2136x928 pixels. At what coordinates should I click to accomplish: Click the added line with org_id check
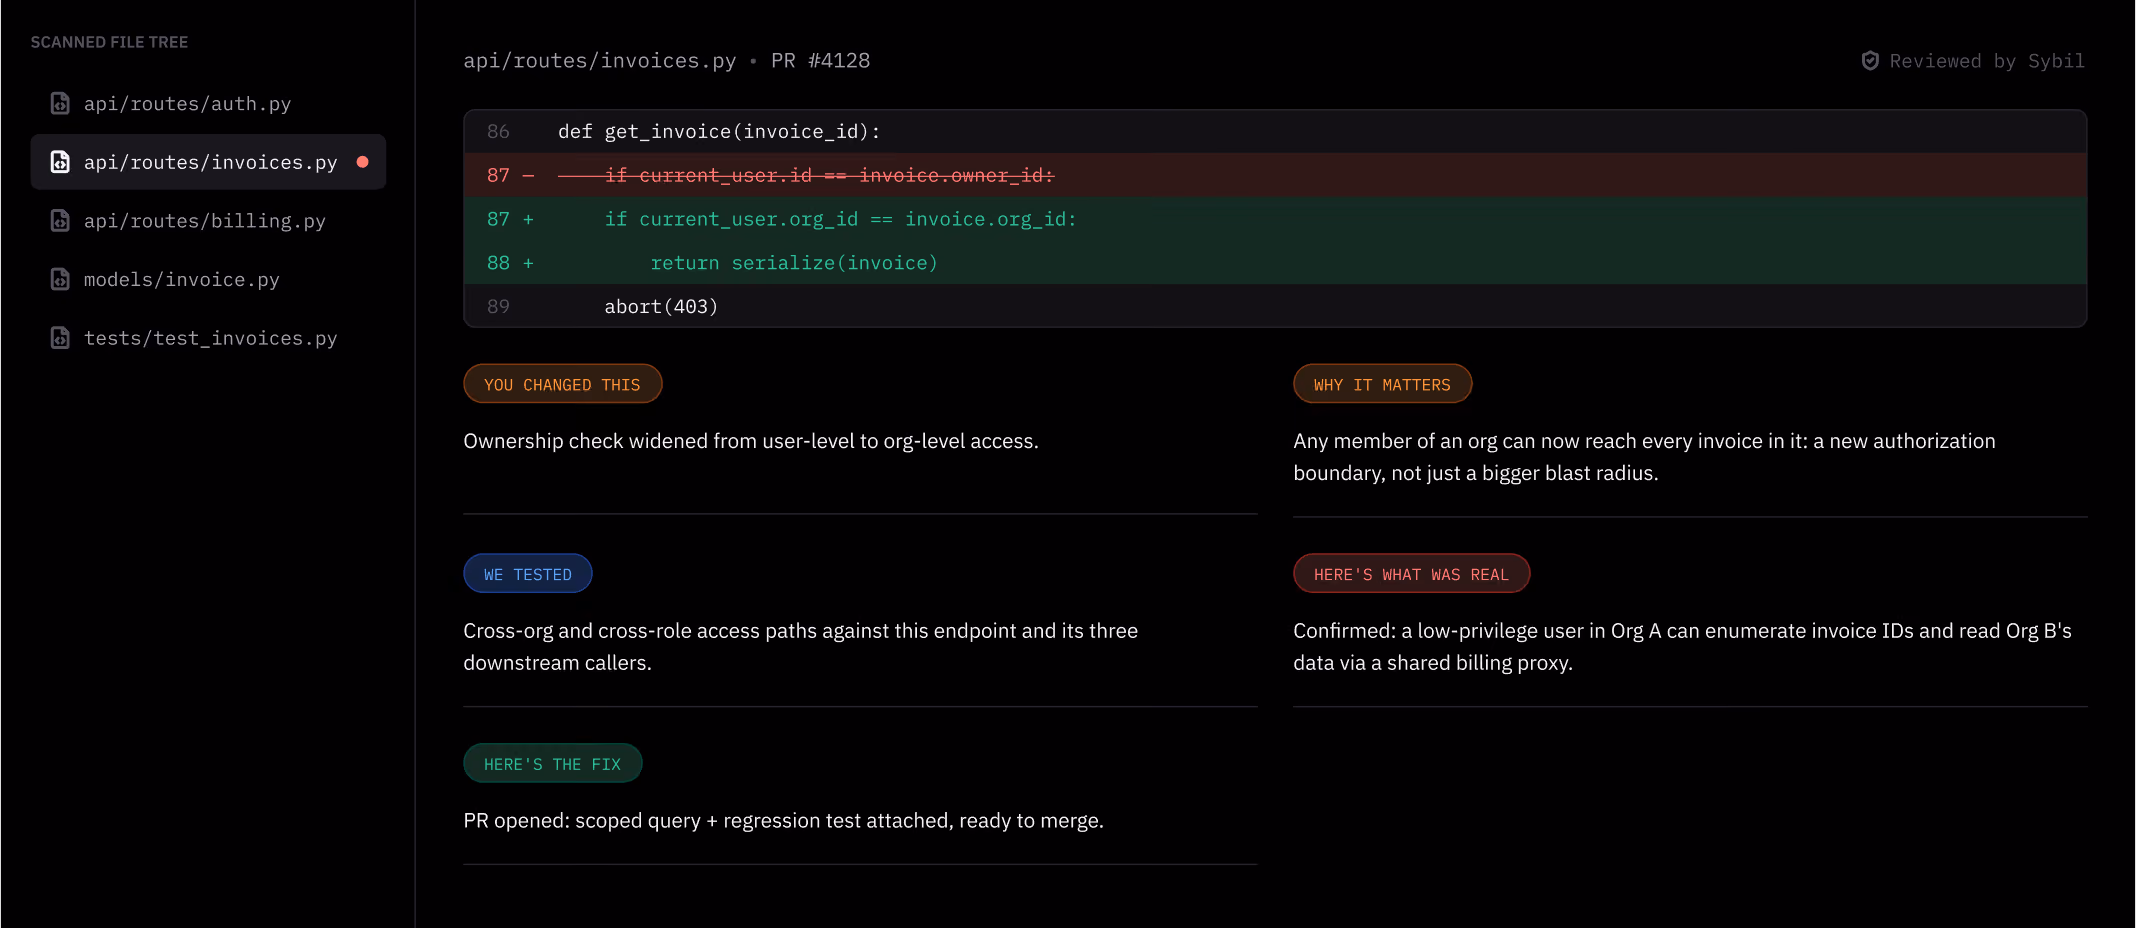pos(1275,219)
